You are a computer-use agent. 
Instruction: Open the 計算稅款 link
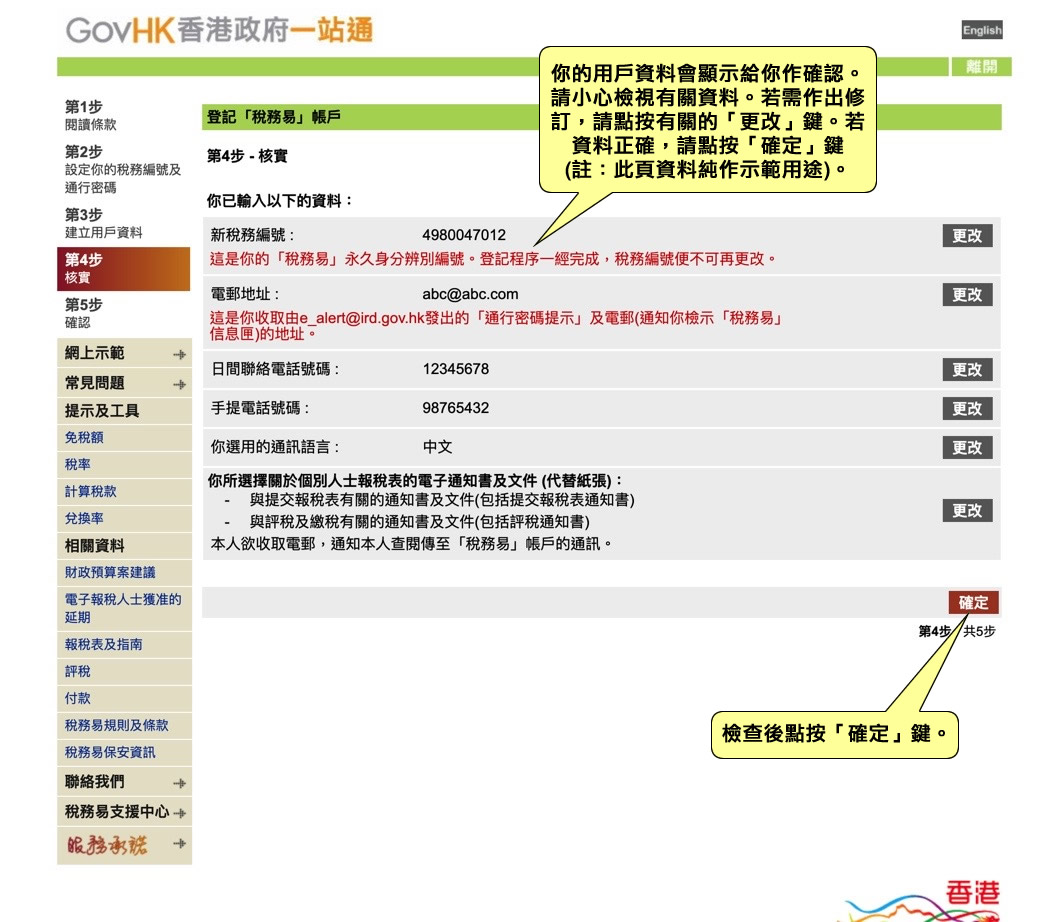click(x=91, y=491)
